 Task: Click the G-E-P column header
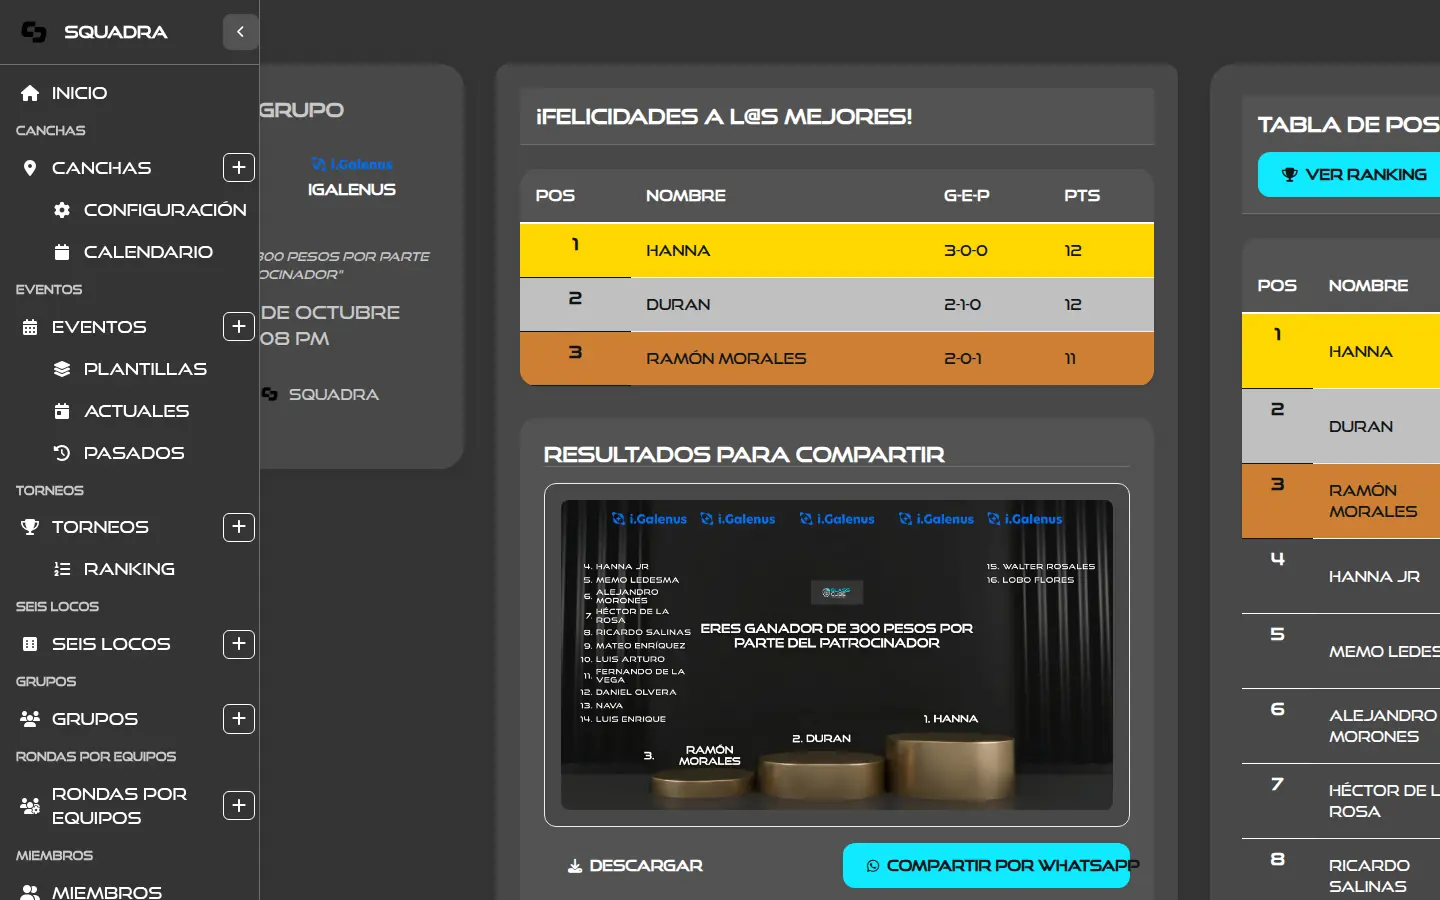tap(966, 196)
